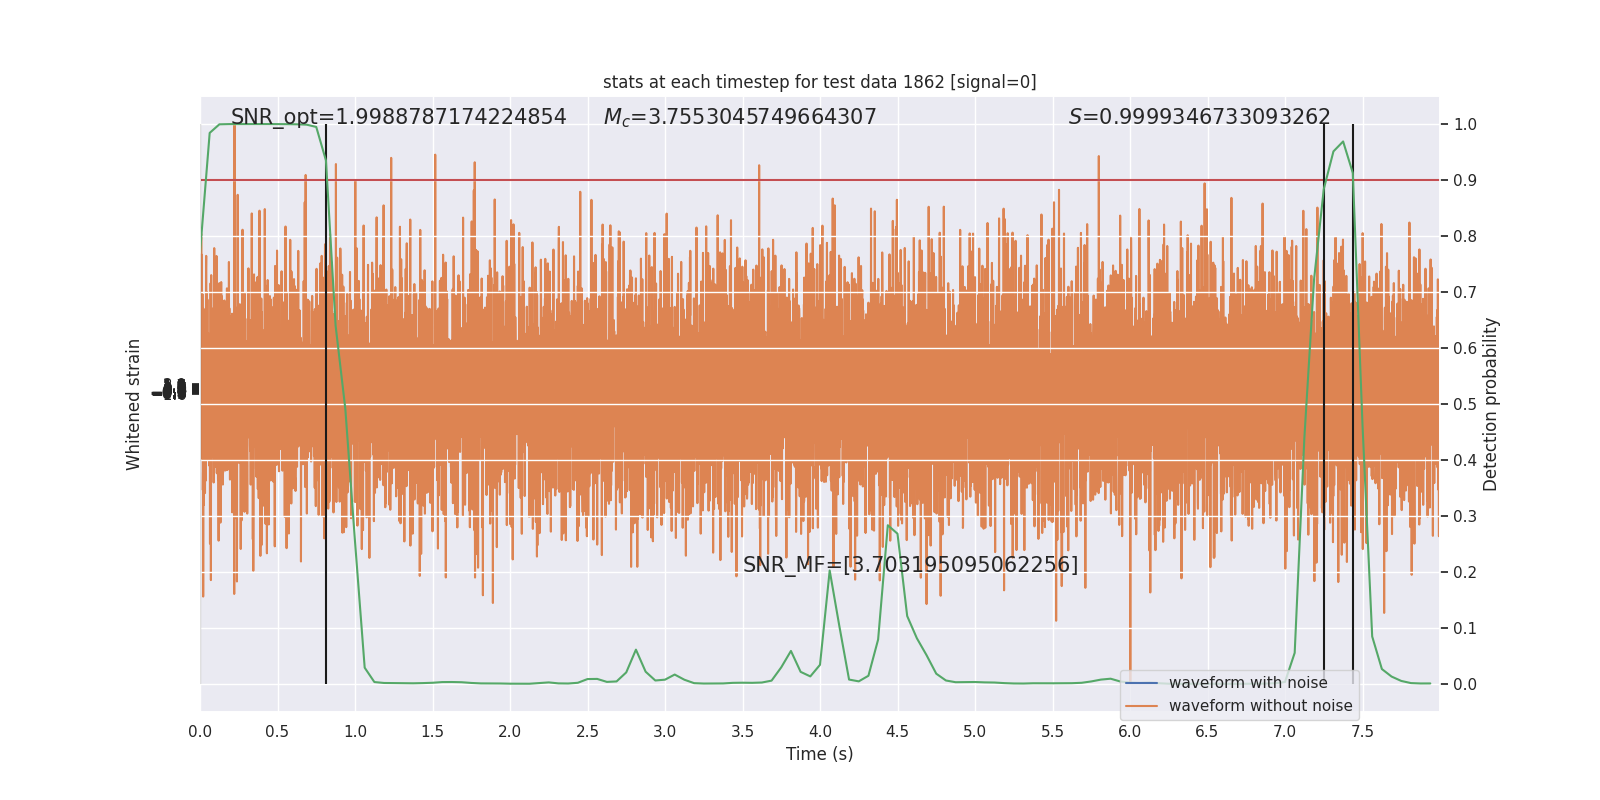
Task: Click the x-axis tick label 5.0
Action: [975, 731]
